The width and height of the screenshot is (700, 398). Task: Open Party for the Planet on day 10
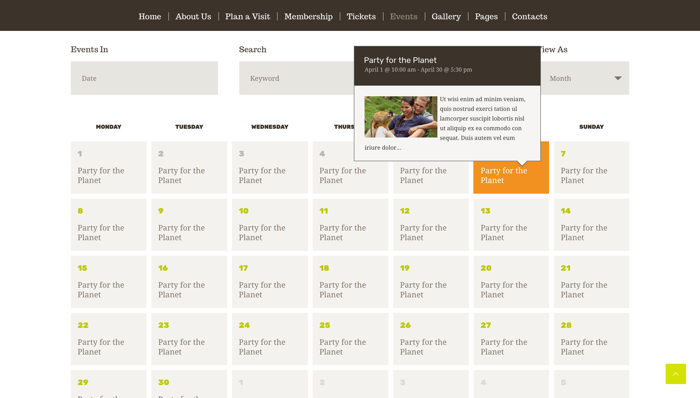(x=262, y=232)
